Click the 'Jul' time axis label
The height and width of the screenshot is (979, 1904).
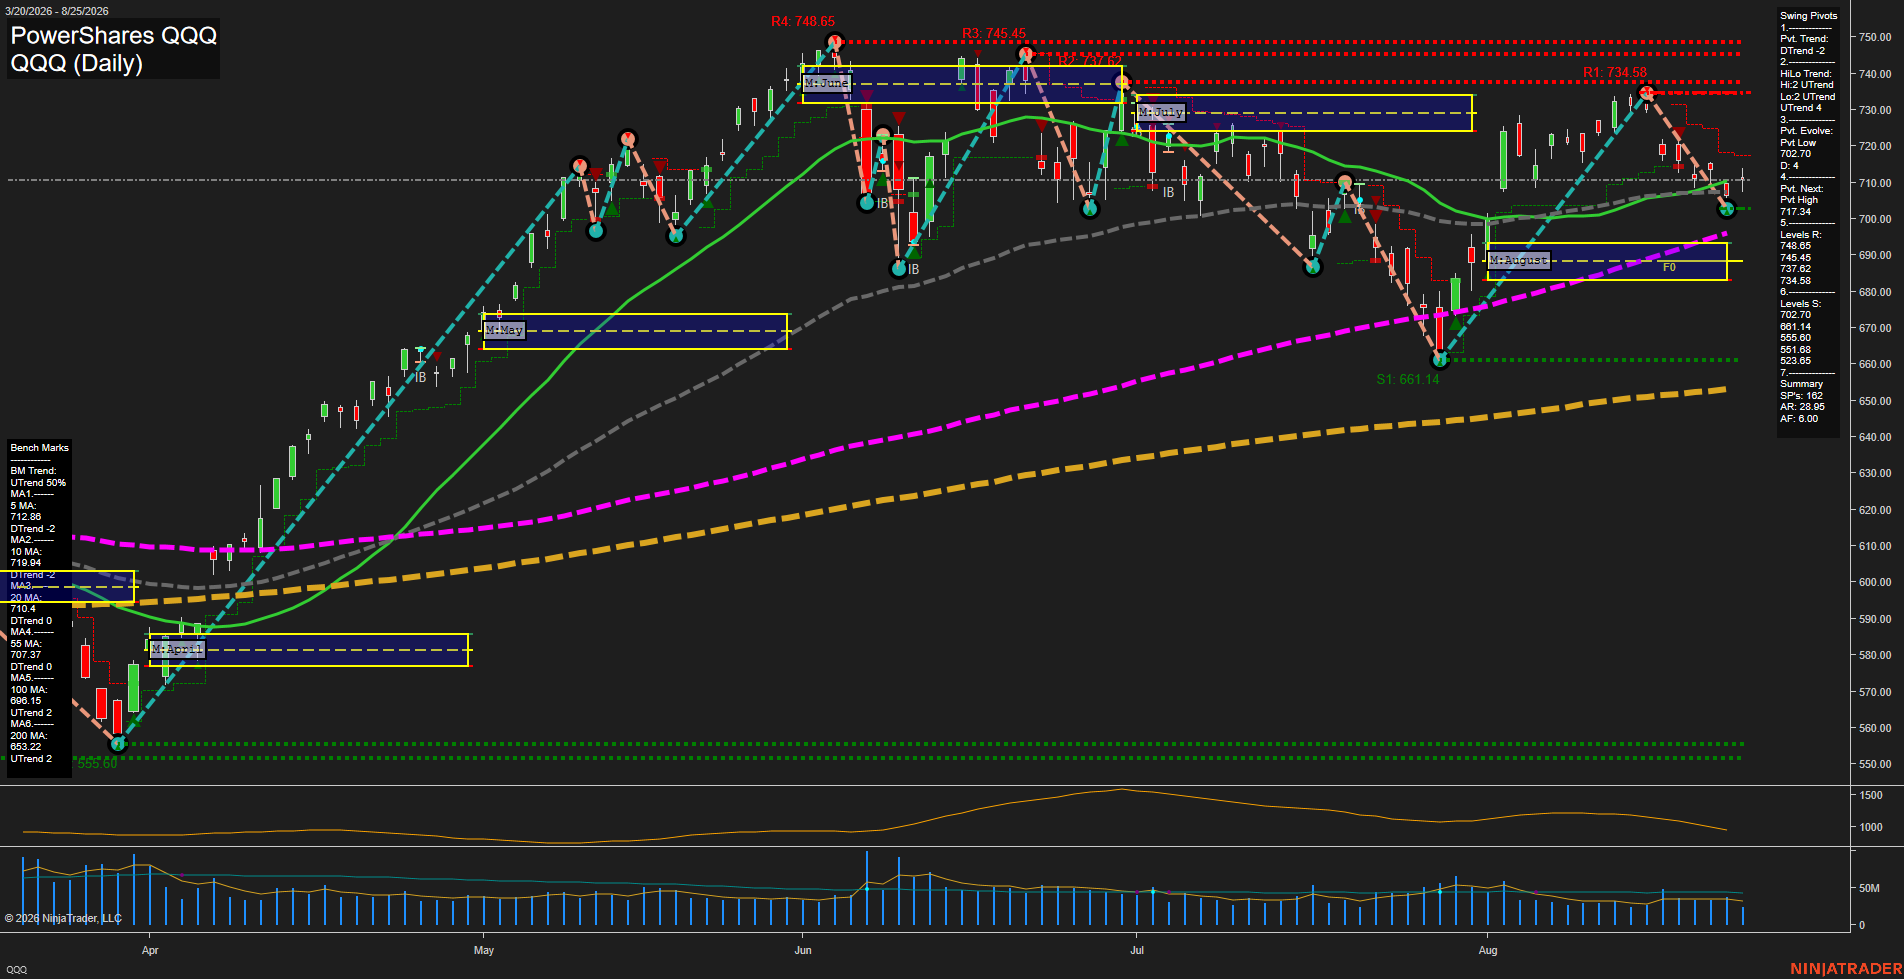pyautogui.click(x=1137, y=950)
